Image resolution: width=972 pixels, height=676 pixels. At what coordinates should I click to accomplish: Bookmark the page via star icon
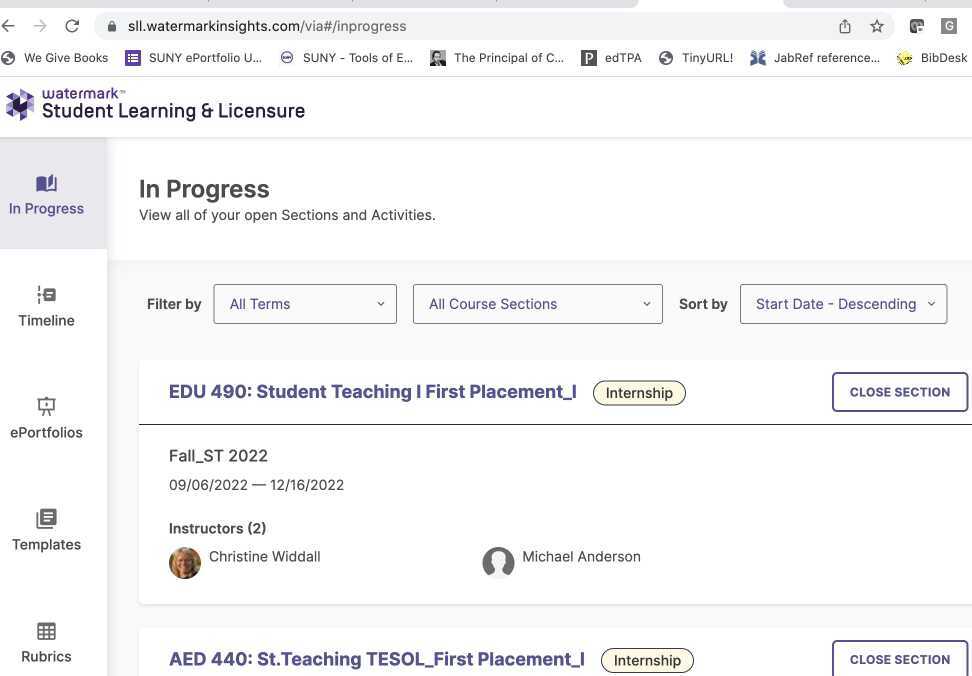876,26
